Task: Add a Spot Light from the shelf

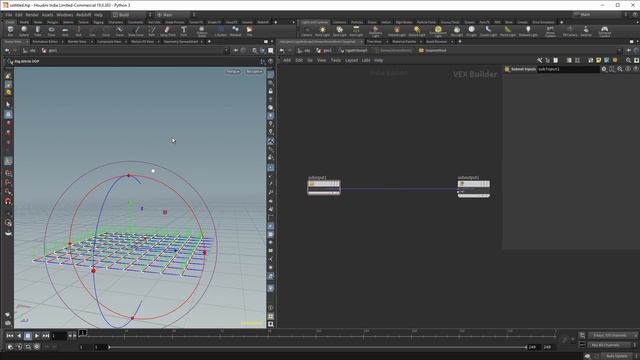Action: (339, 31)
